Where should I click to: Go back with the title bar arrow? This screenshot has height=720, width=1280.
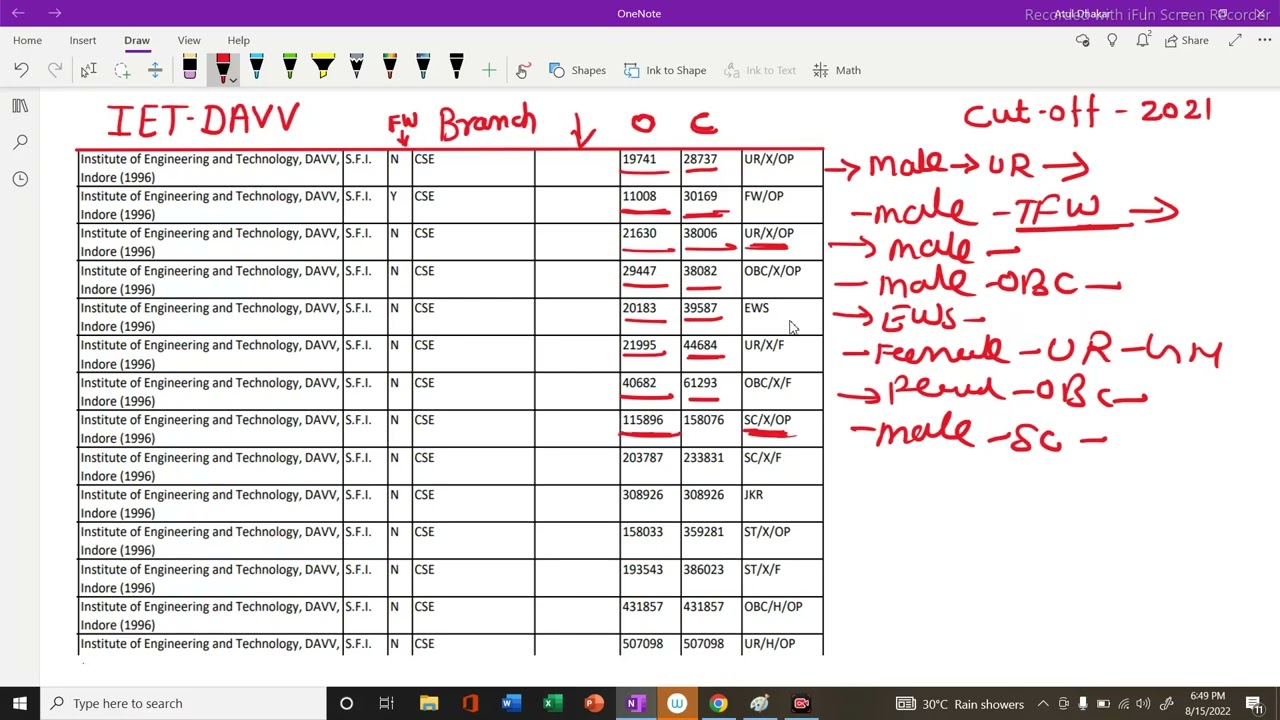(18, 13)
